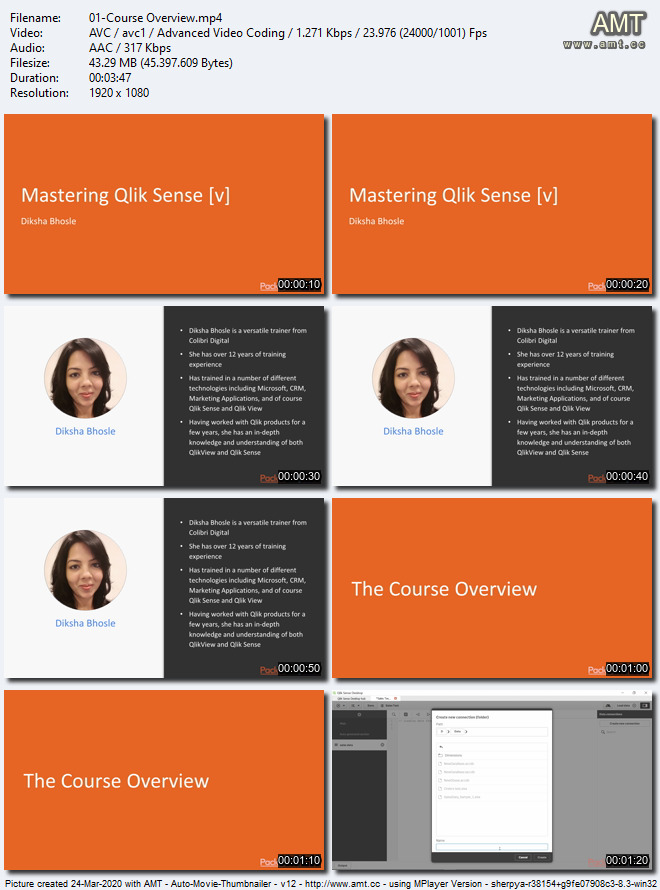
Task: Click the 'Mastering Qlik Sense [v]' title at 00:00:20
Action: click(x=453, y=195)
